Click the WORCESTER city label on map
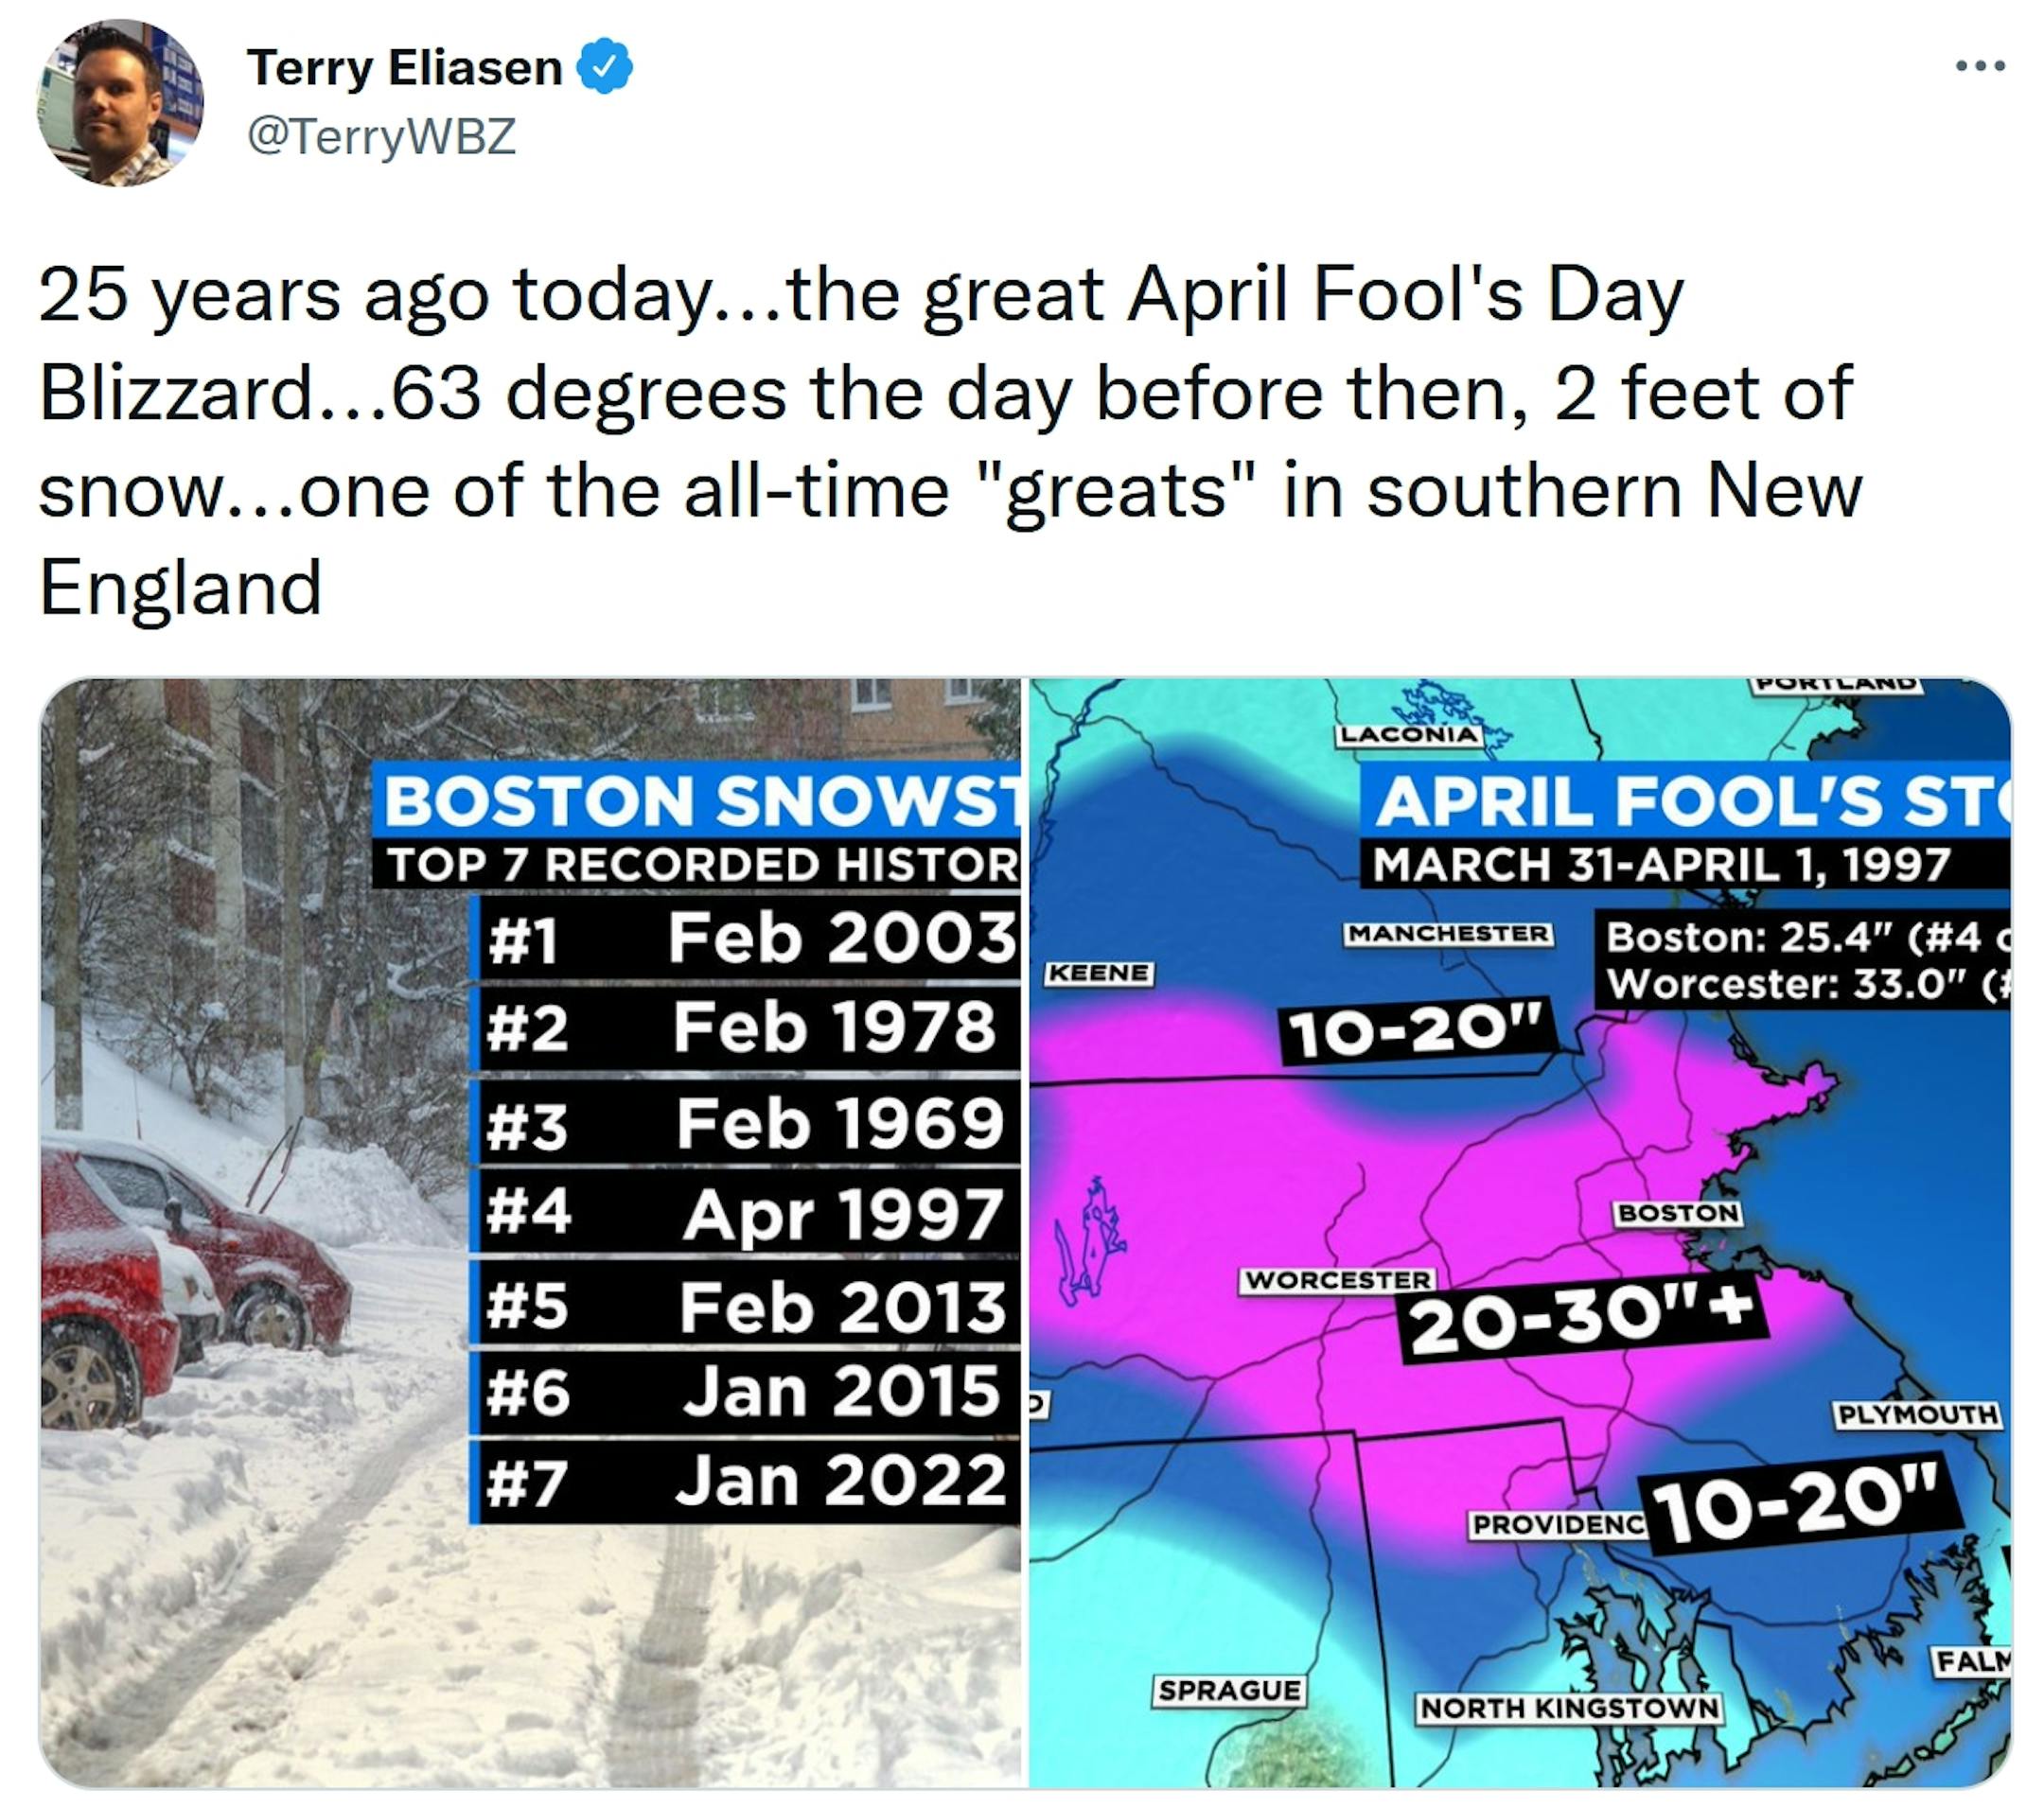Viewport: 2044px width, 1808px height. click(1338, 1280)
